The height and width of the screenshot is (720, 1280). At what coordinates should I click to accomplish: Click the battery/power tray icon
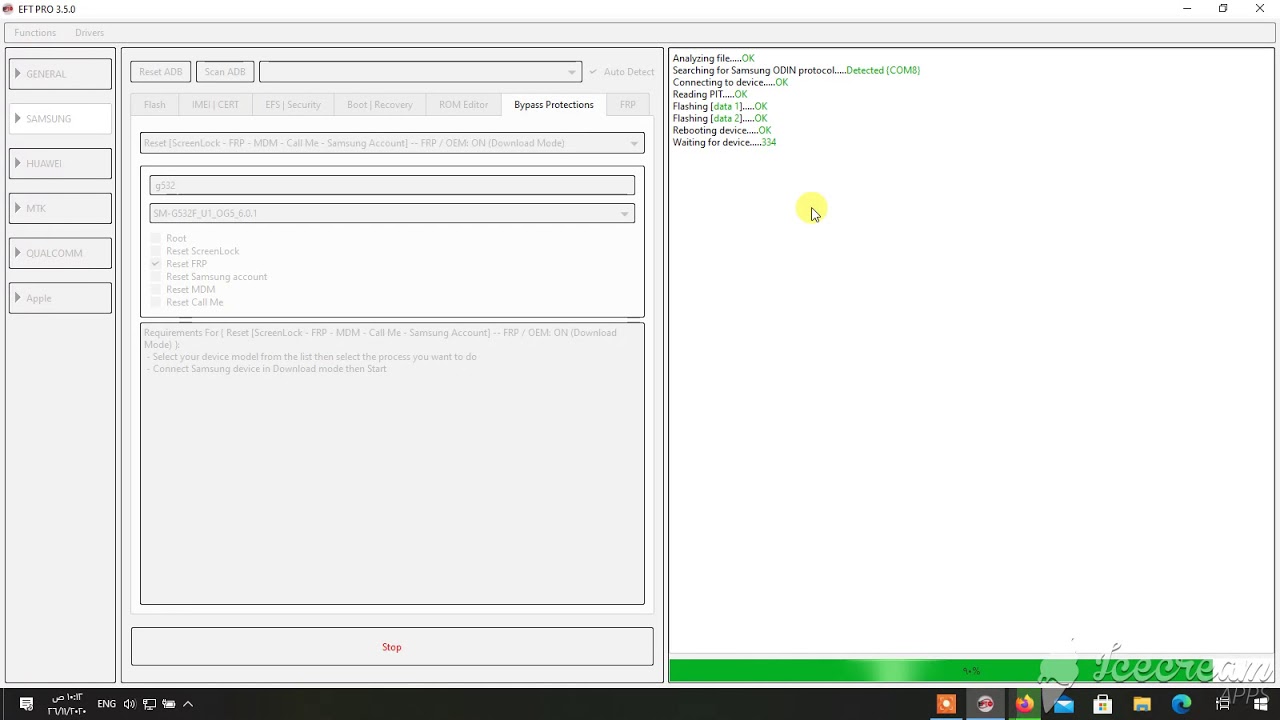pyautogui.click(x=169, y=704)
